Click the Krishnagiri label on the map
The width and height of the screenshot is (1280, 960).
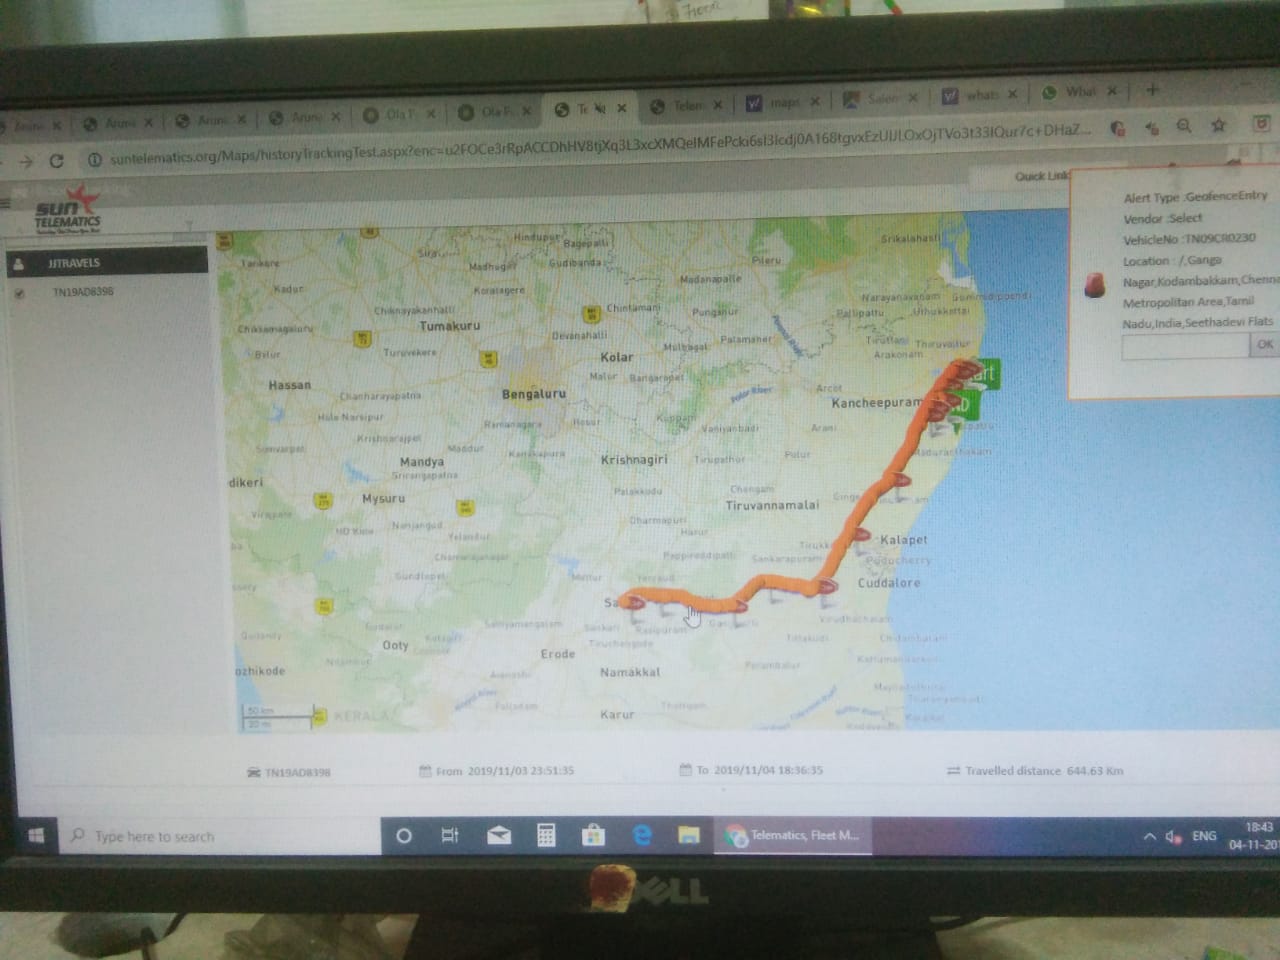coord(634,460)
